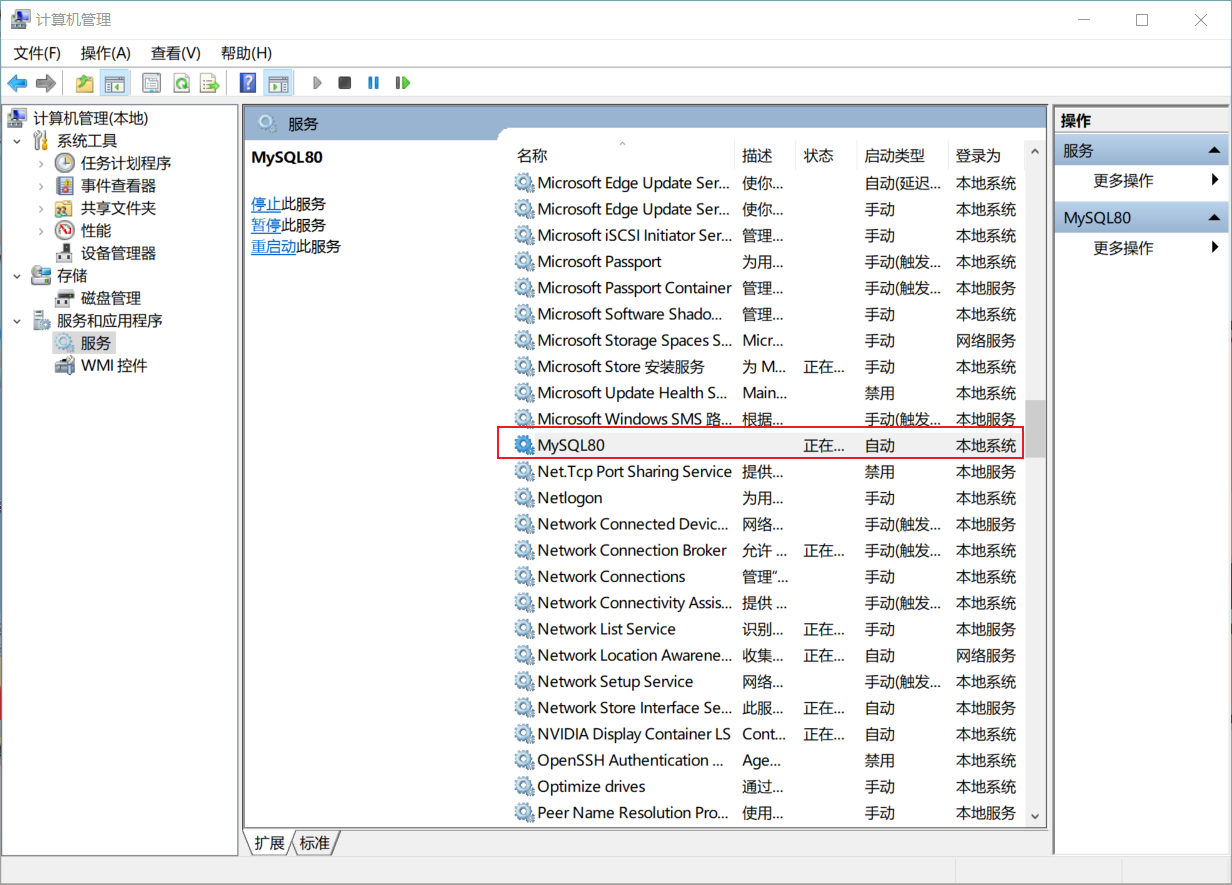Expand the 性能 tree node
This screenshot has width=1232, height=885.
40,231
